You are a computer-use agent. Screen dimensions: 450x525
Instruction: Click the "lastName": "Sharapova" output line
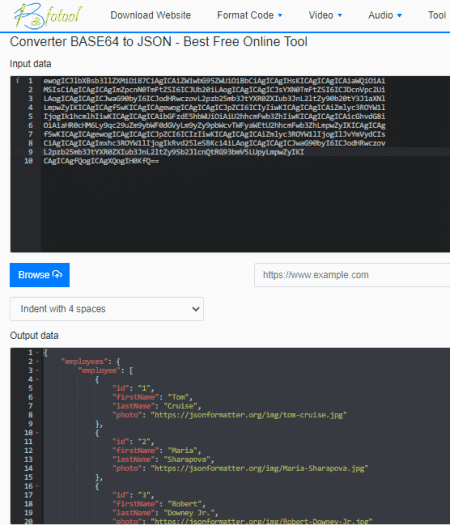[x=163, y=459]
